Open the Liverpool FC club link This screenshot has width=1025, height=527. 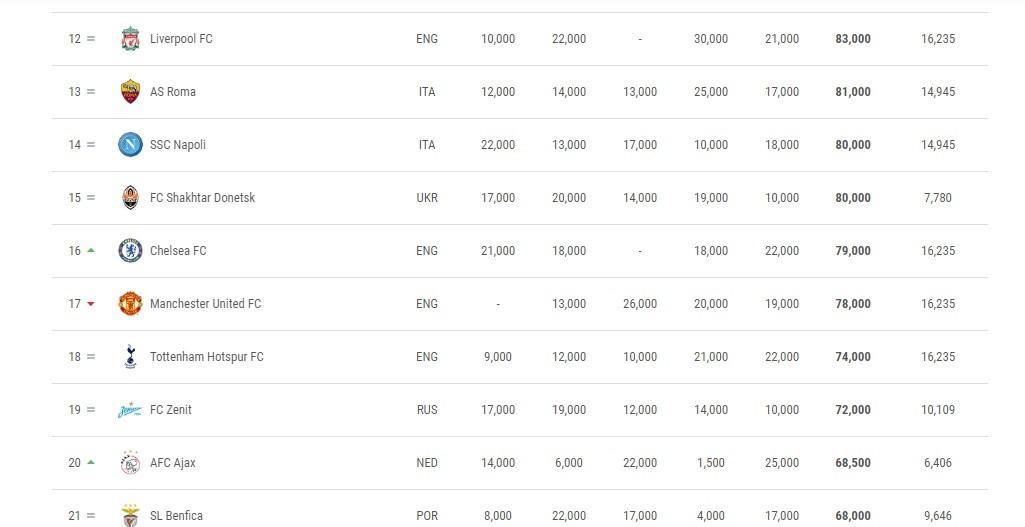[181, 39]
